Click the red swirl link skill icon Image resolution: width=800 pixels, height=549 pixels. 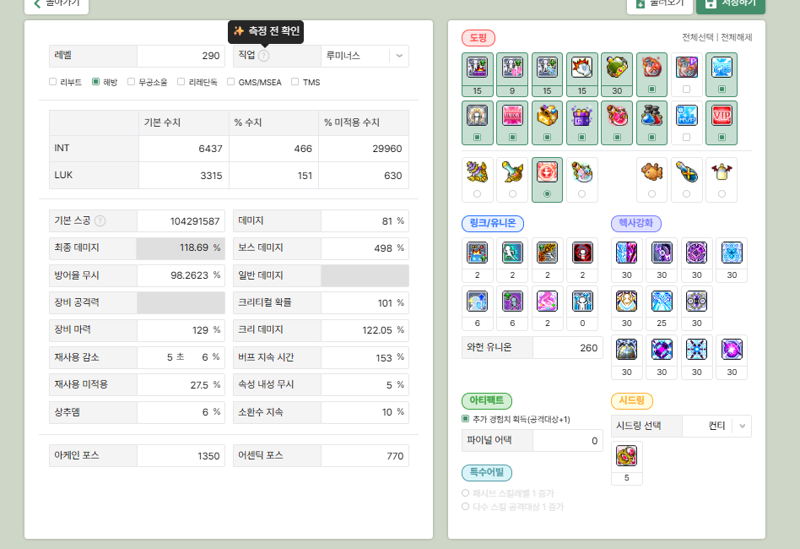(x=582, y=252)
